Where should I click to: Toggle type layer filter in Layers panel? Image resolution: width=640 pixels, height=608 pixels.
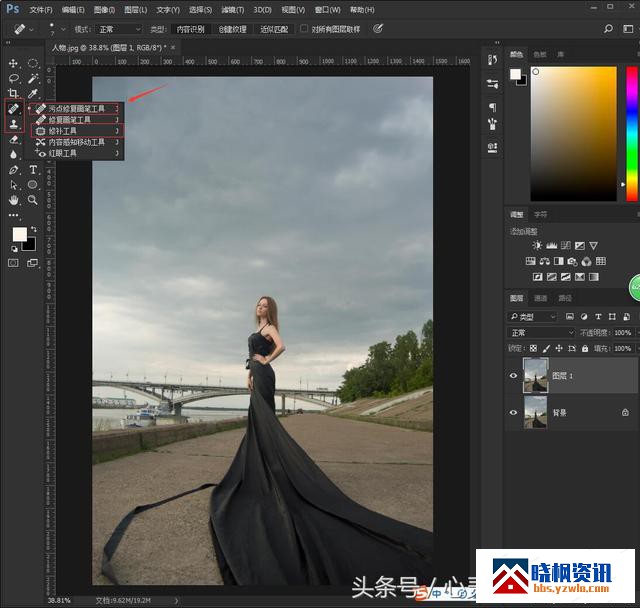pos(598,317)
